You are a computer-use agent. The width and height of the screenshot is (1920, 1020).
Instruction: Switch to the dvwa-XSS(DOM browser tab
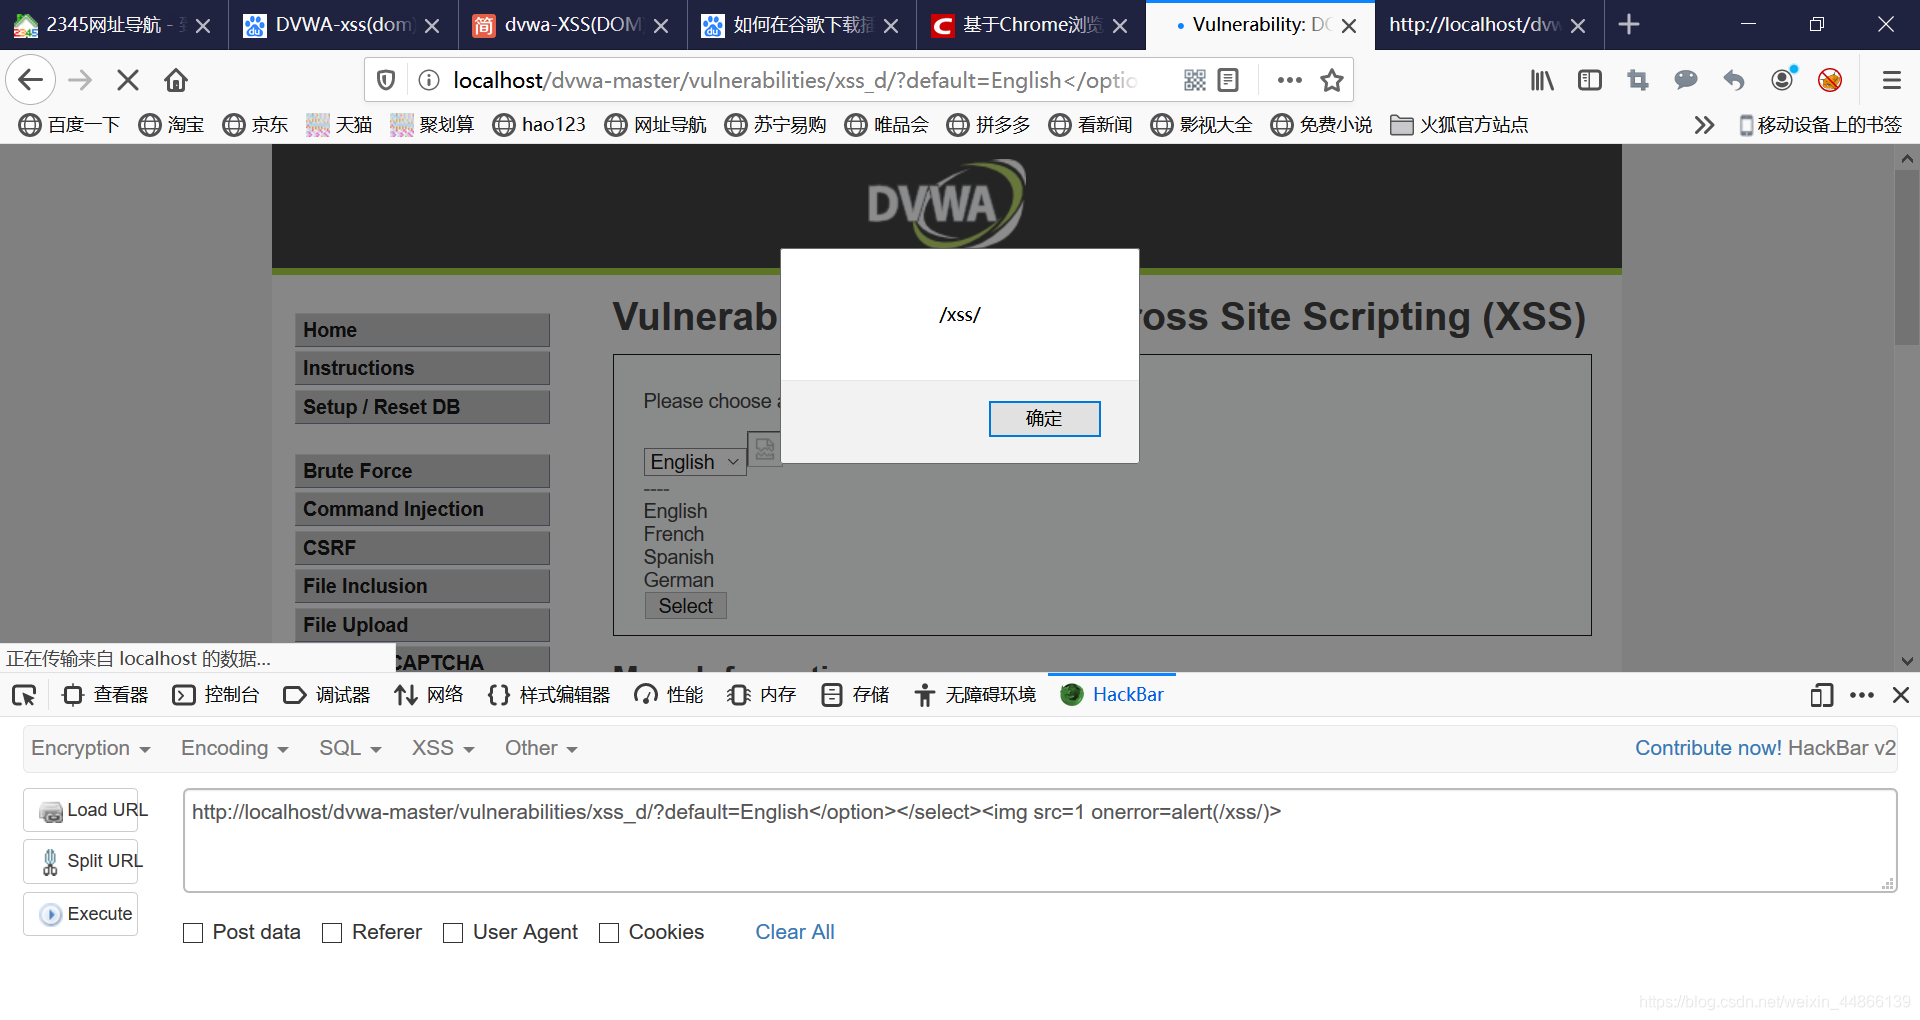[571, 25]
